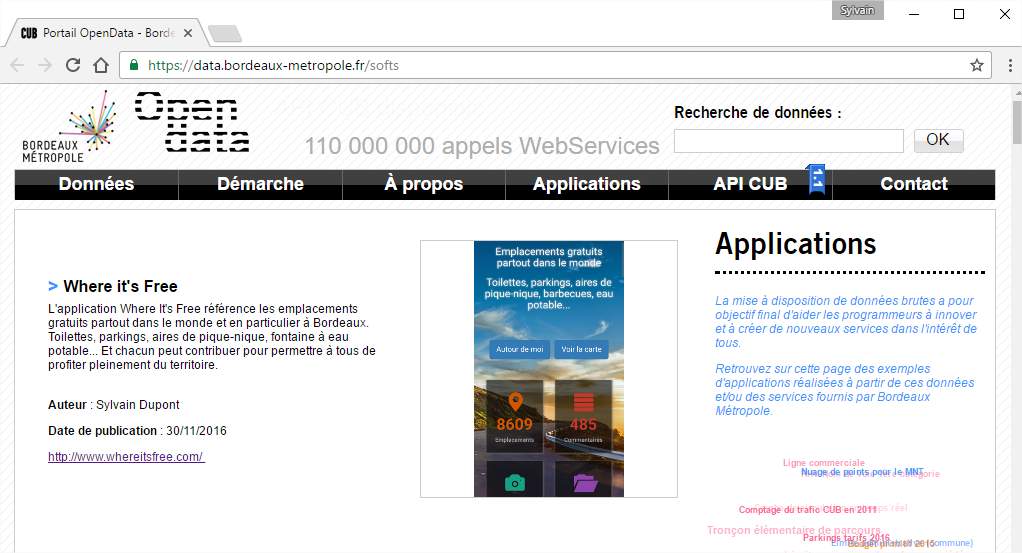Viewport: 1022px width, 553px height.
Task: Click the 110 000 000 appels WebServices text
Action: 482,145
